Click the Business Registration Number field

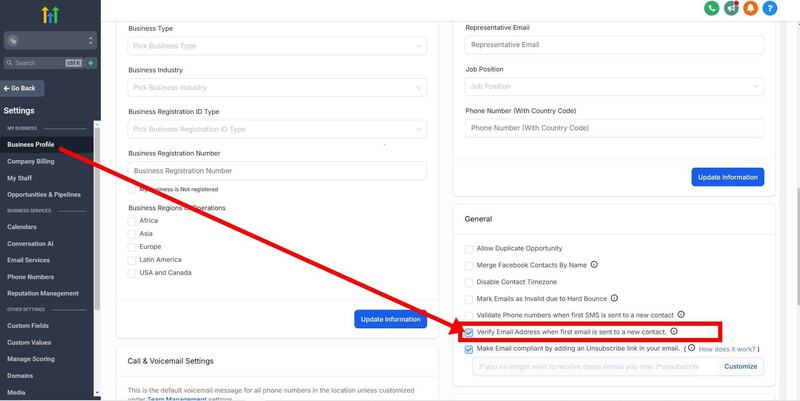(277, 170)
